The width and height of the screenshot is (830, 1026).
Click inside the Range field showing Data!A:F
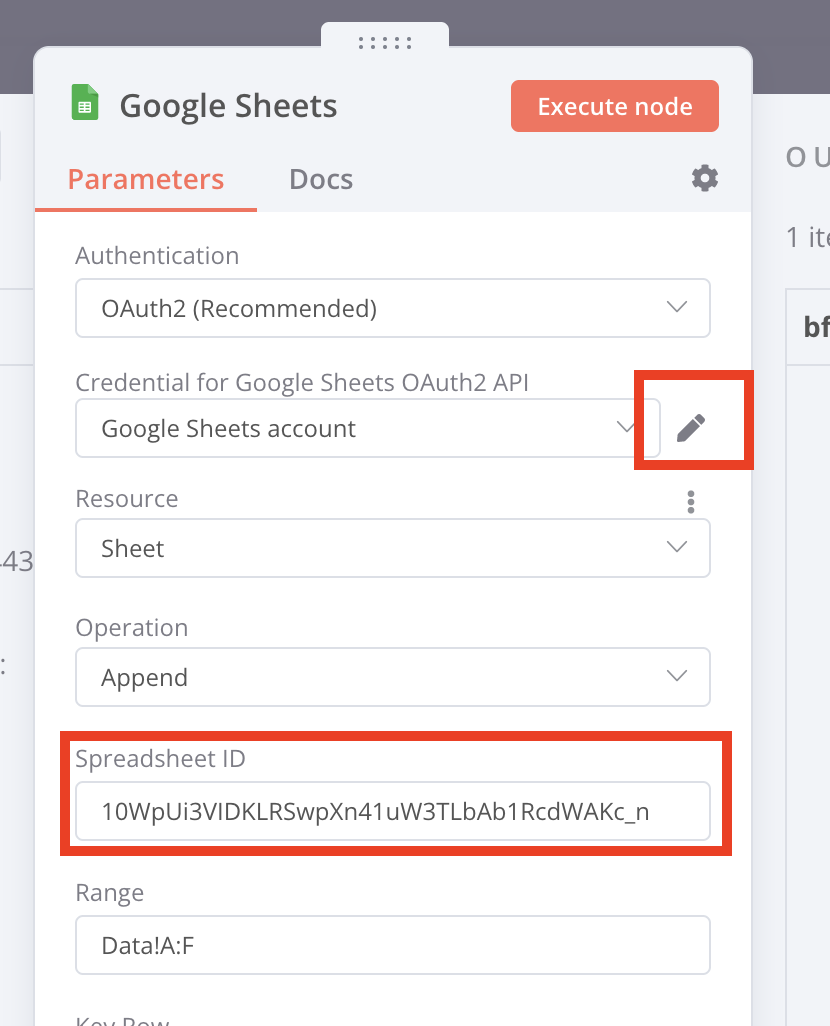click(x=392, y=944)
